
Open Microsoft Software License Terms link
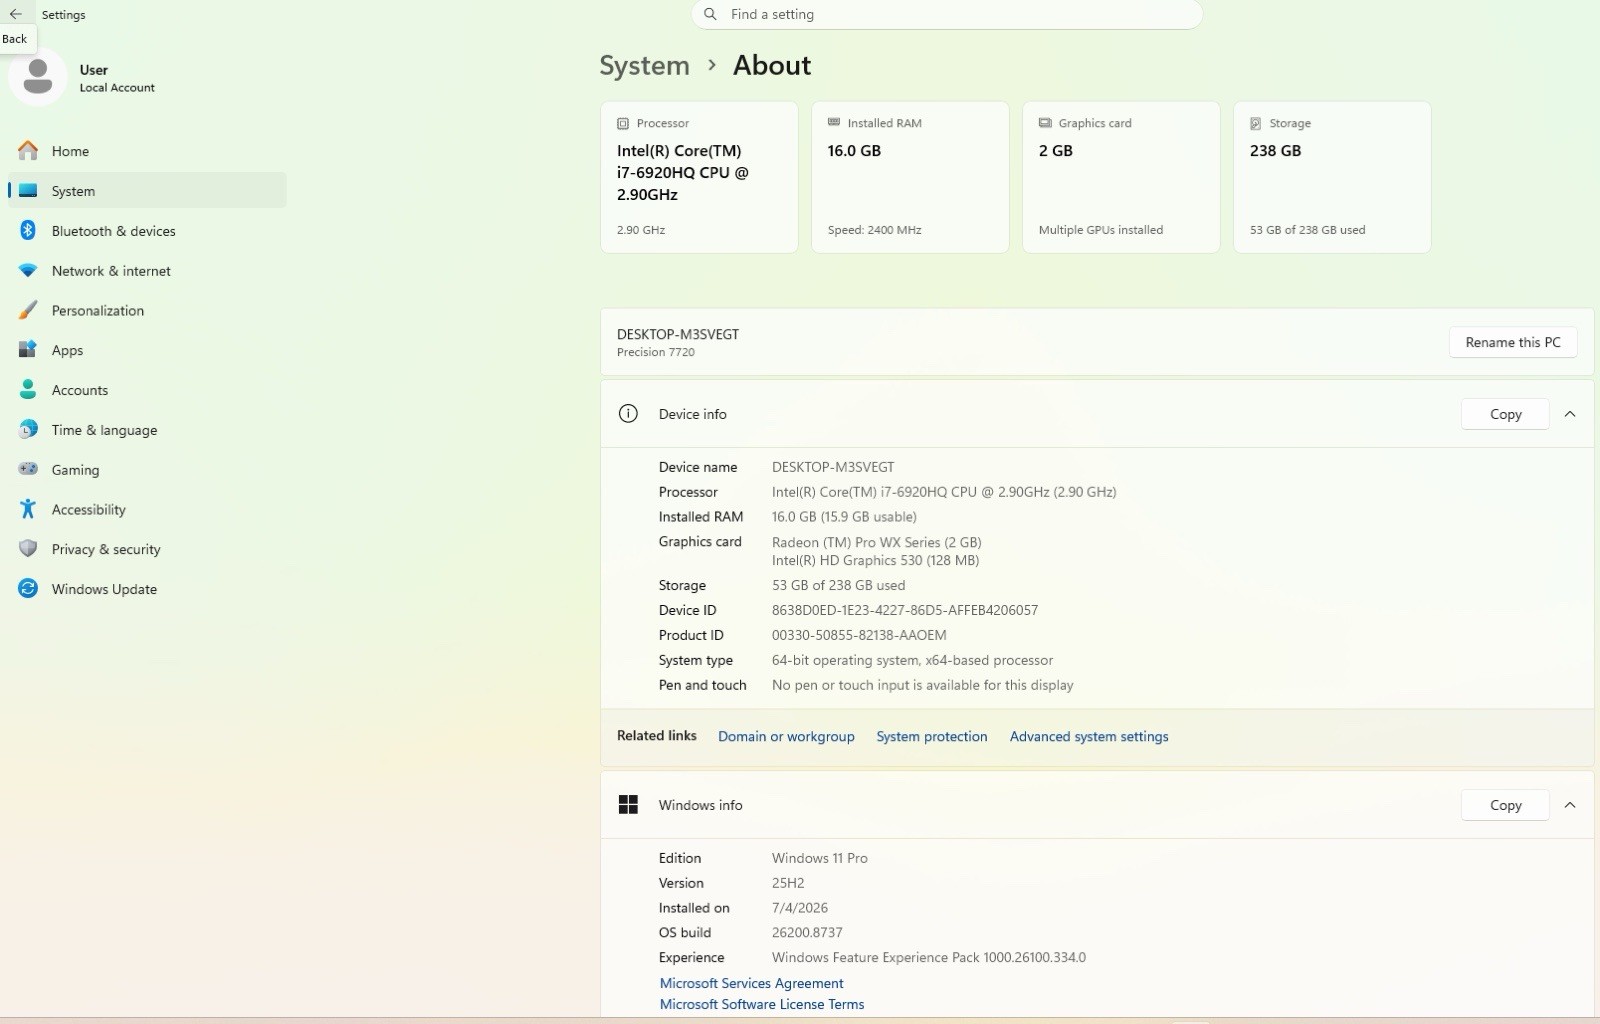click(762, 1005)
